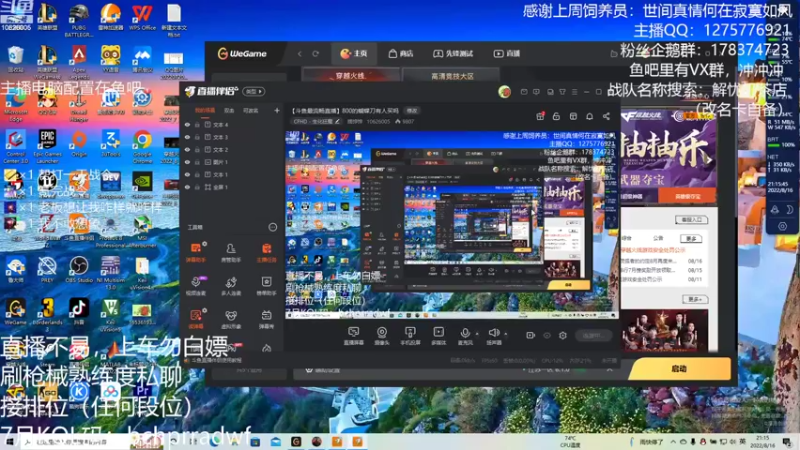This screenshot has width=800, height=450.
Task: Toggle visibility eye of the 全屏 1 layer
Action: pos(187,187)
